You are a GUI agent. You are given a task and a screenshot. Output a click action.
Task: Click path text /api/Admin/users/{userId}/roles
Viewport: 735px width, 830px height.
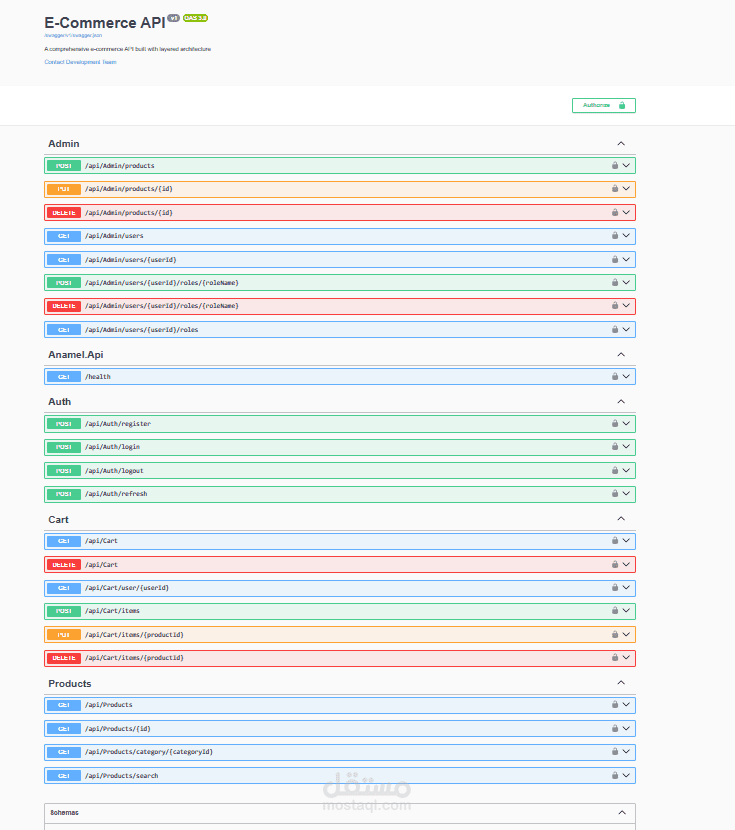(x=142, y=330)
